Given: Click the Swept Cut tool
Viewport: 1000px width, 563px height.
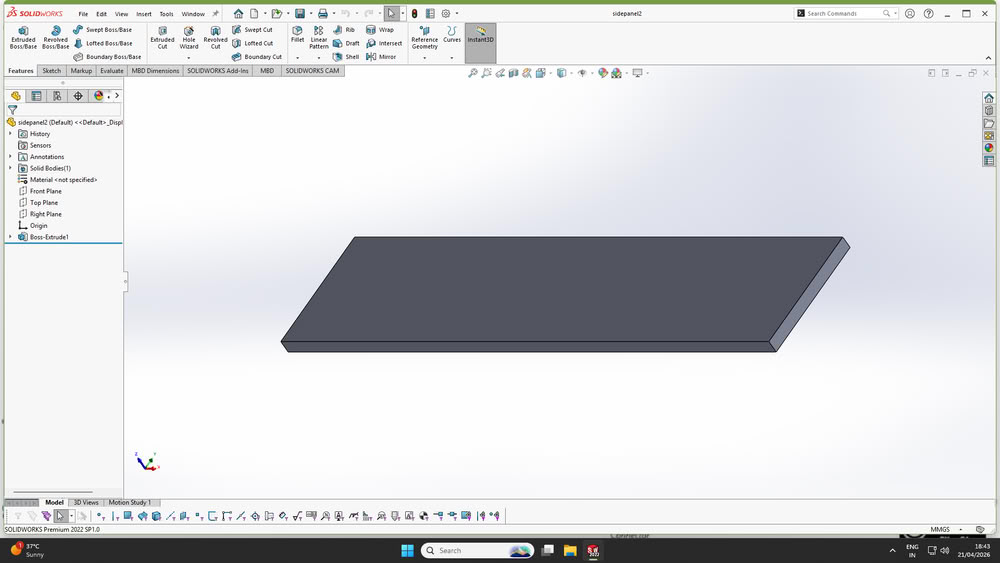Looking at the screenshot, I should point(252,30).
